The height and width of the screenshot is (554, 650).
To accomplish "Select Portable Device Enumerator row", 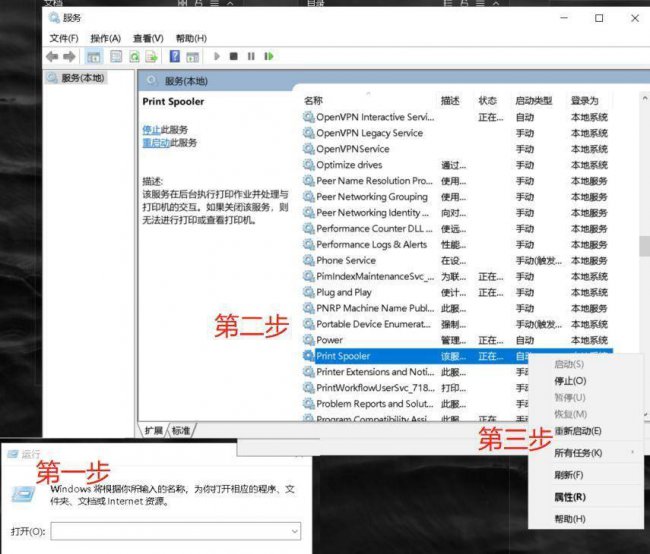I will point(456,324).
